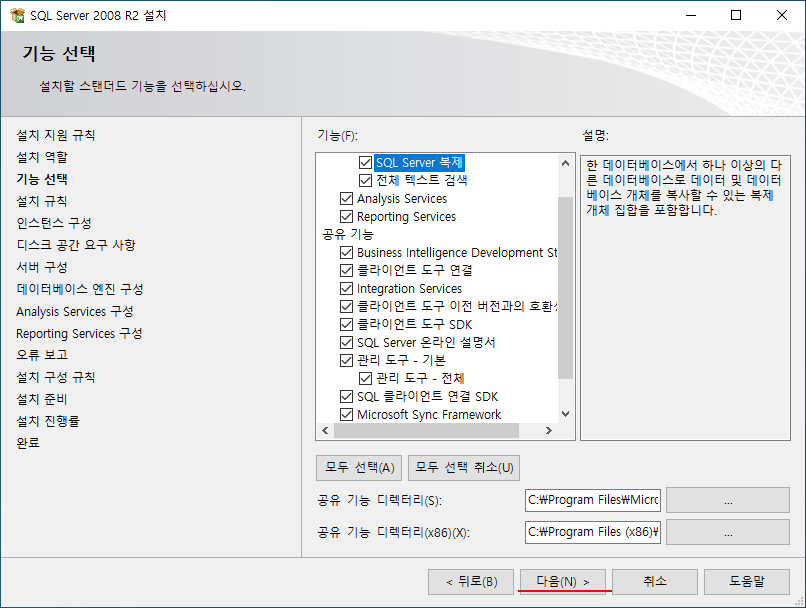Click the 기능 선택 step in sidebar

pos(42,179)
